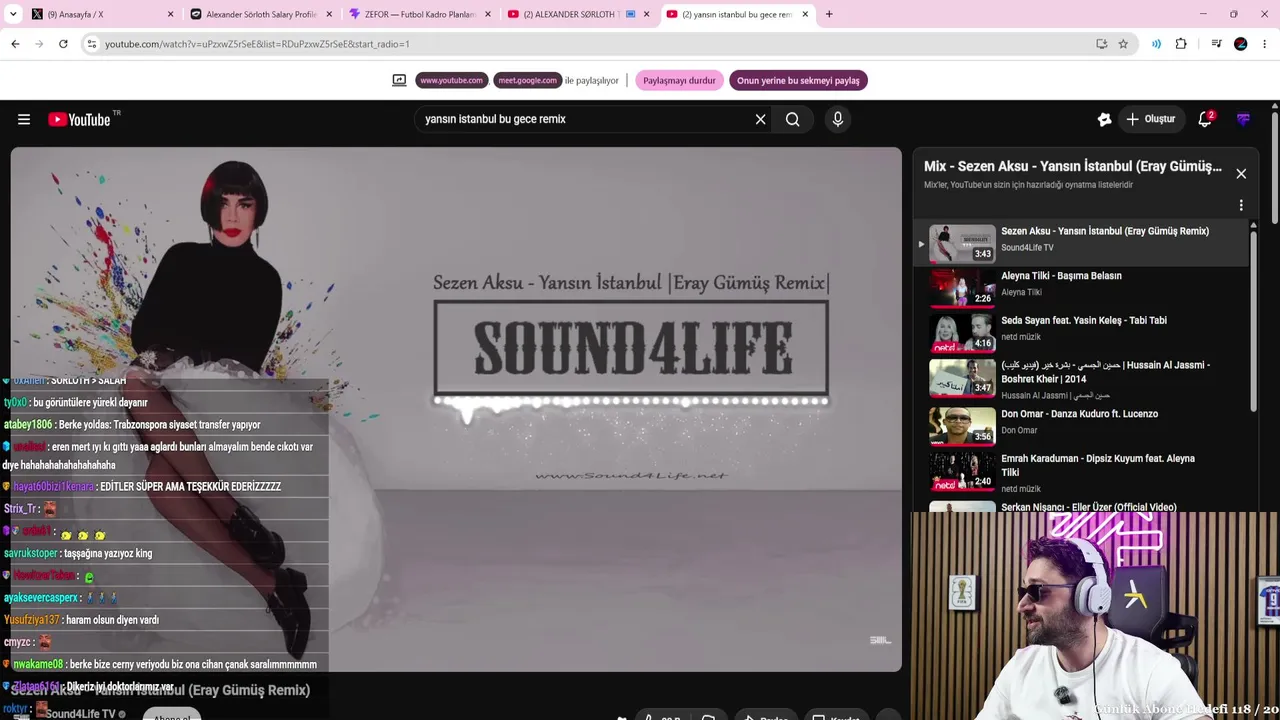The image size is (1280, 720).
Task: Reload the current page
Action: pos(63,44)
